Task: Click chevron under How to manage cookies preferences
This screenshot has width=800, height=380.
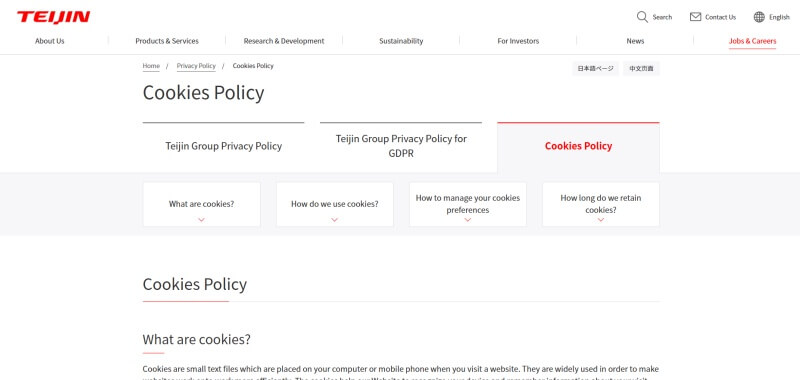Action: 468,220
